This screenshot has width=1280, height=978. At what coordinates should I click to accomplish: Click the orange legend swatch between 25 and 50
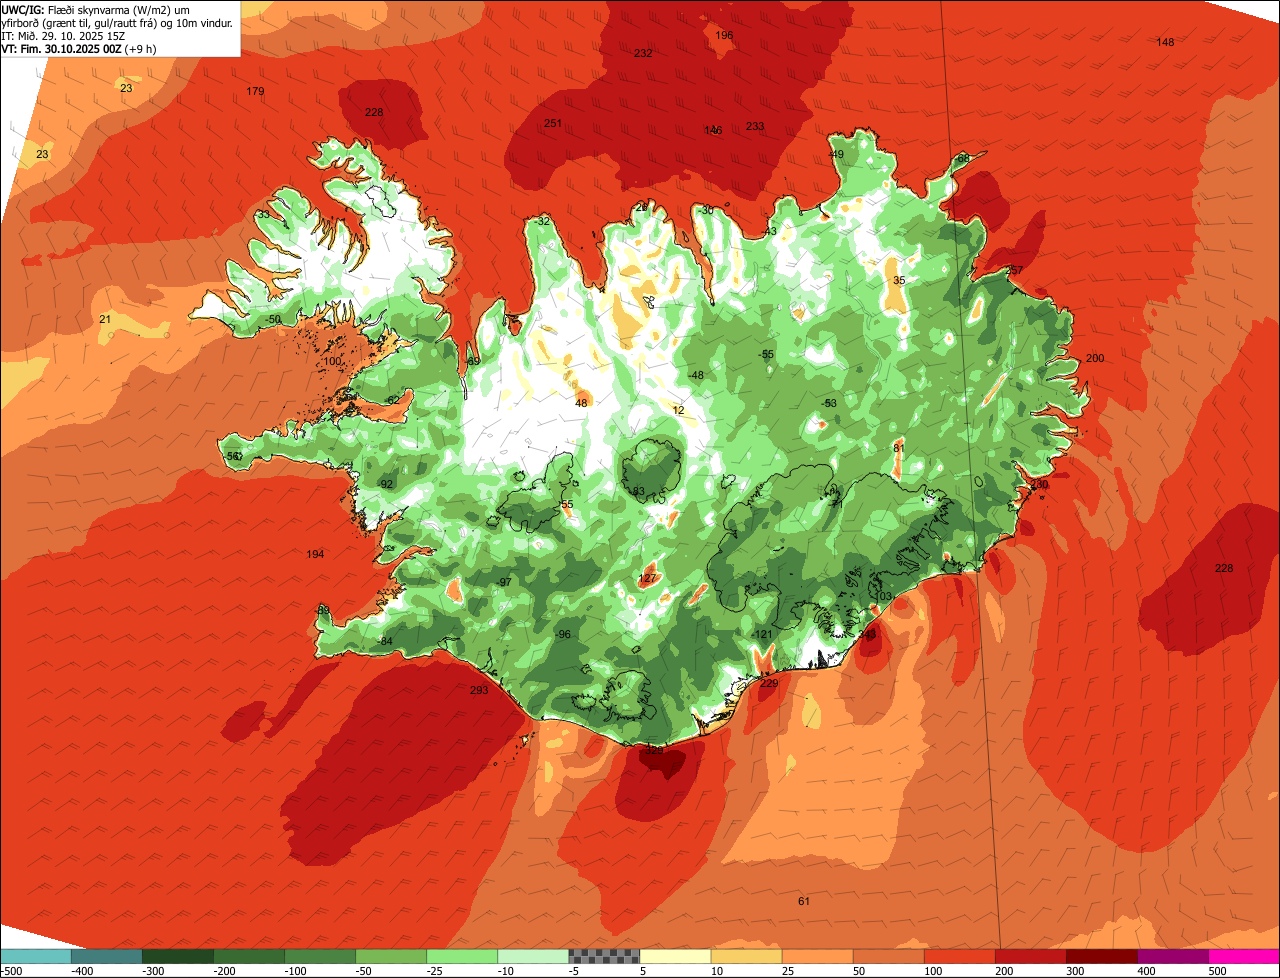tap(817, 955)
